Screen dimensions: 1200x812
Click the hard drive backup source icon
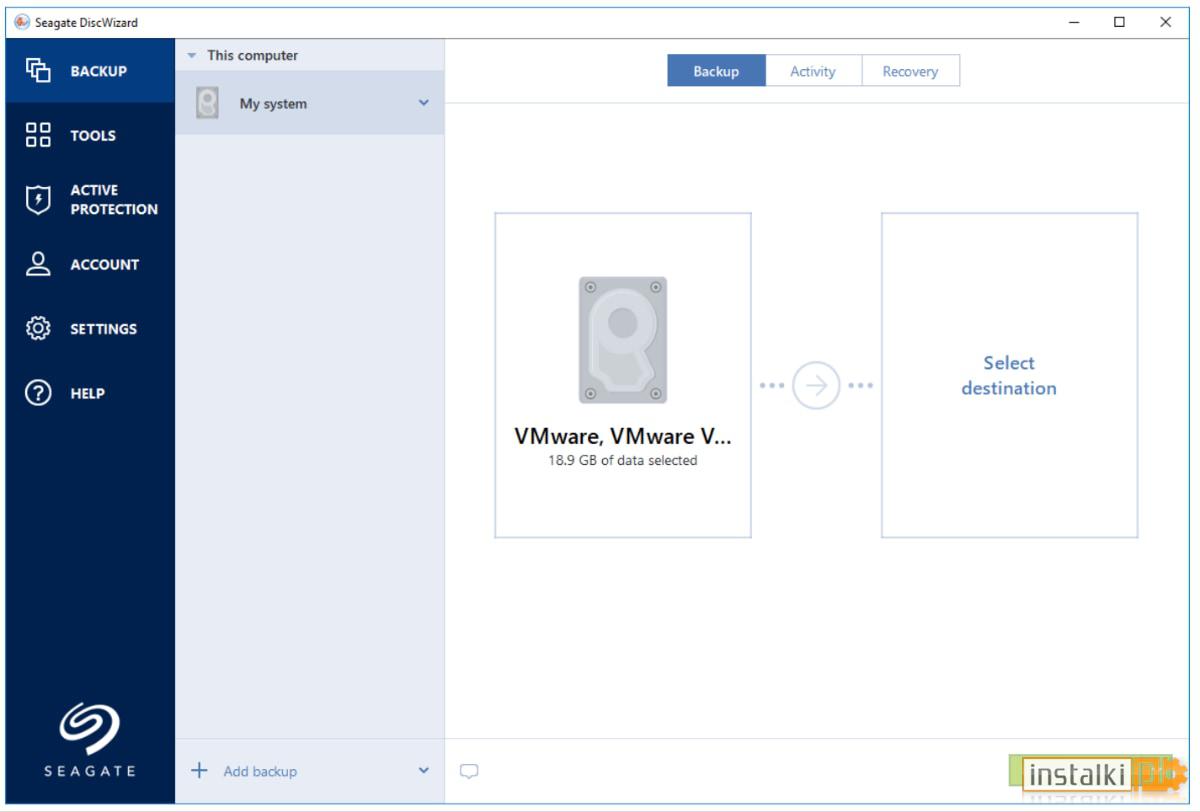[x=622, y=340]
